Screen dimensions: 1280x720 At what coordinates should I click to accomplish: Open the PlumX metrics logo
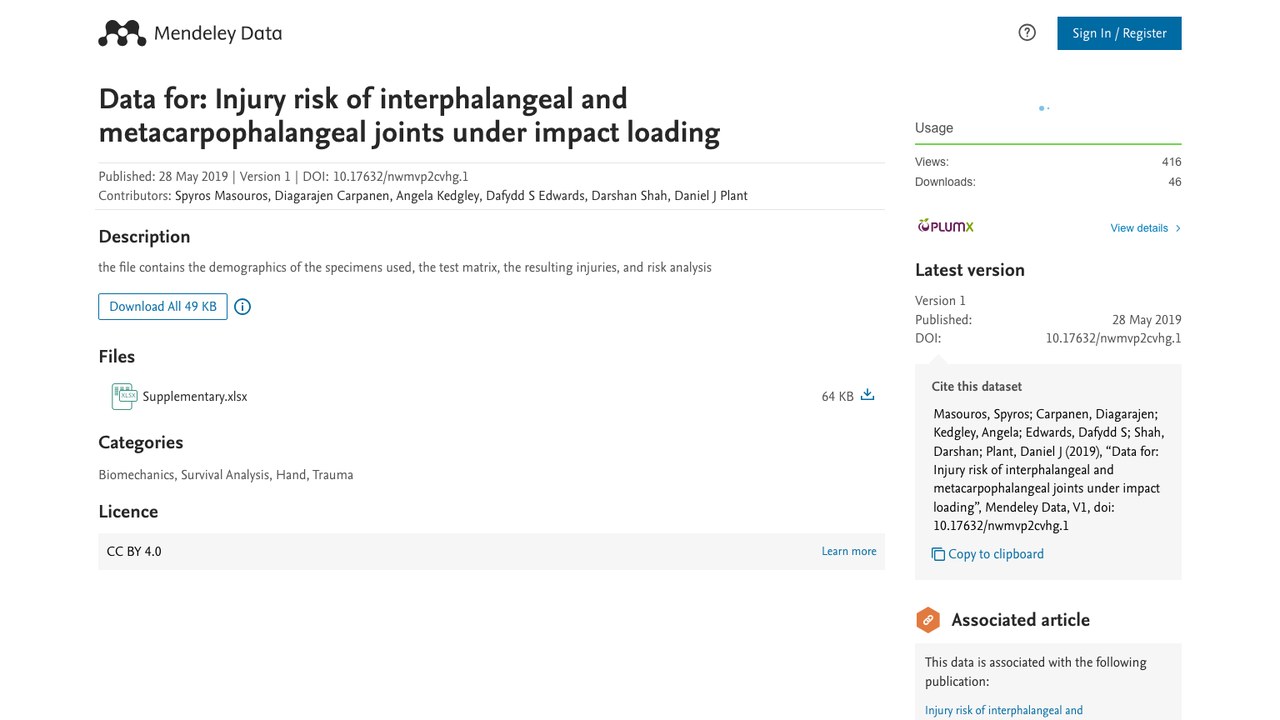coord(945,226)
